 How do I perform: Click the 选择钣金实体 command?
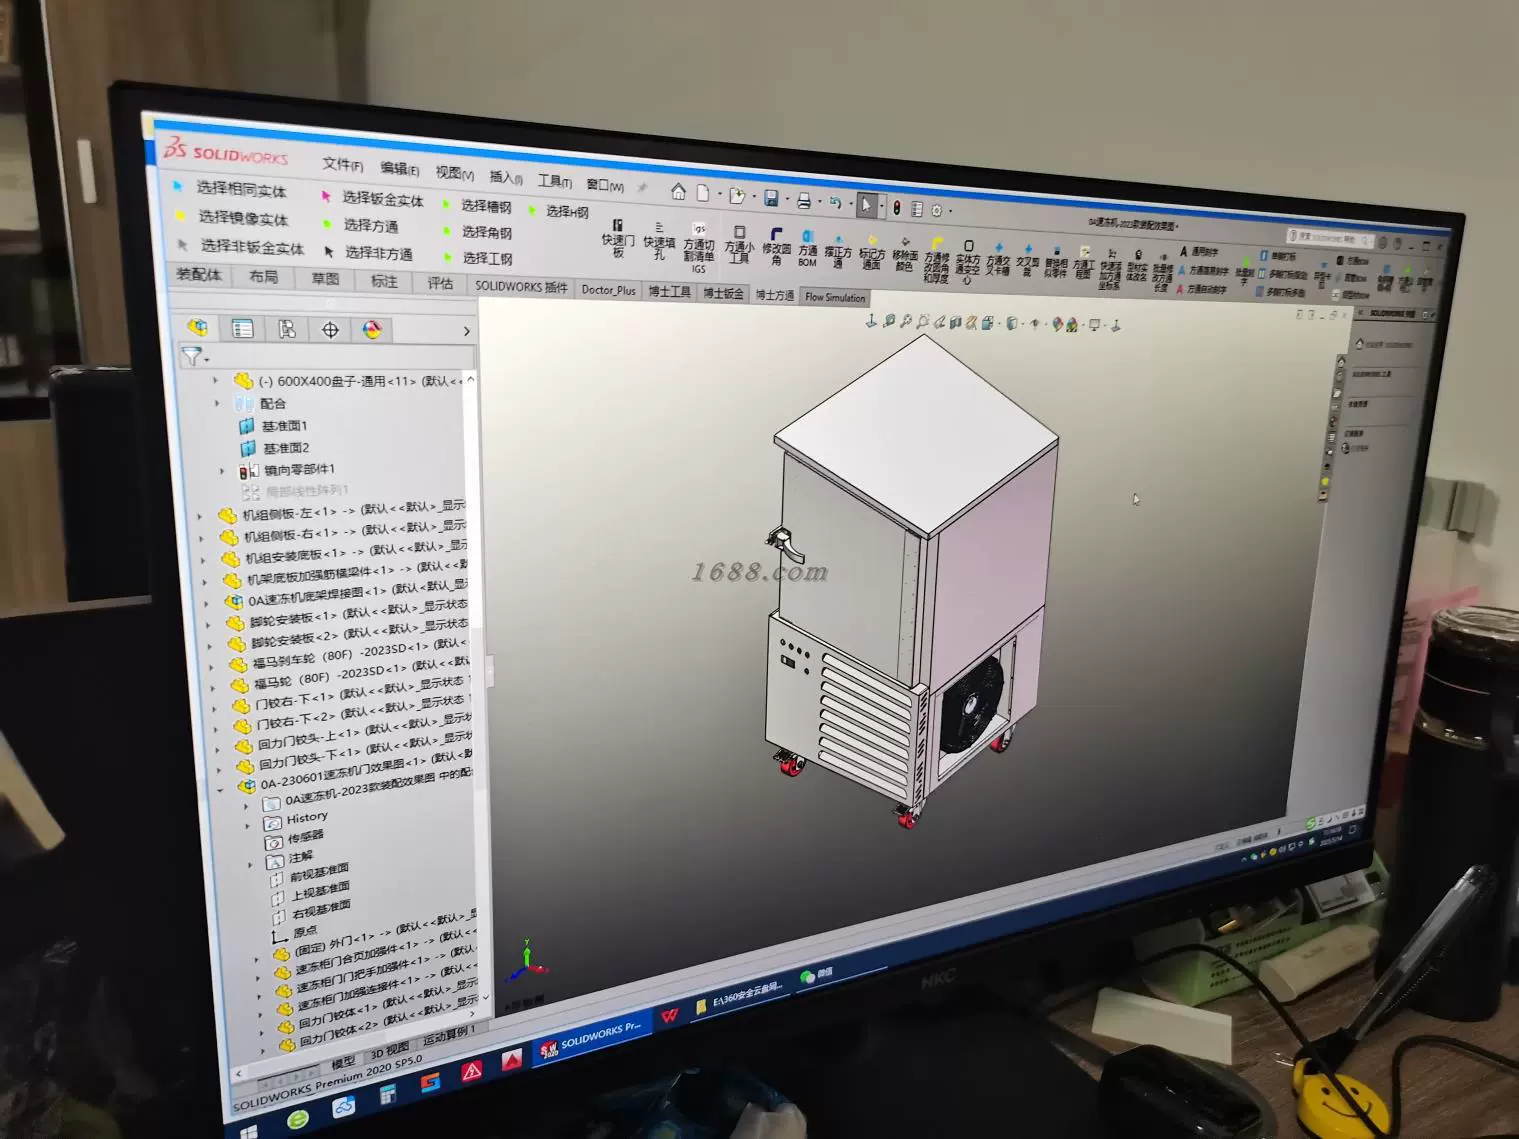383,198
